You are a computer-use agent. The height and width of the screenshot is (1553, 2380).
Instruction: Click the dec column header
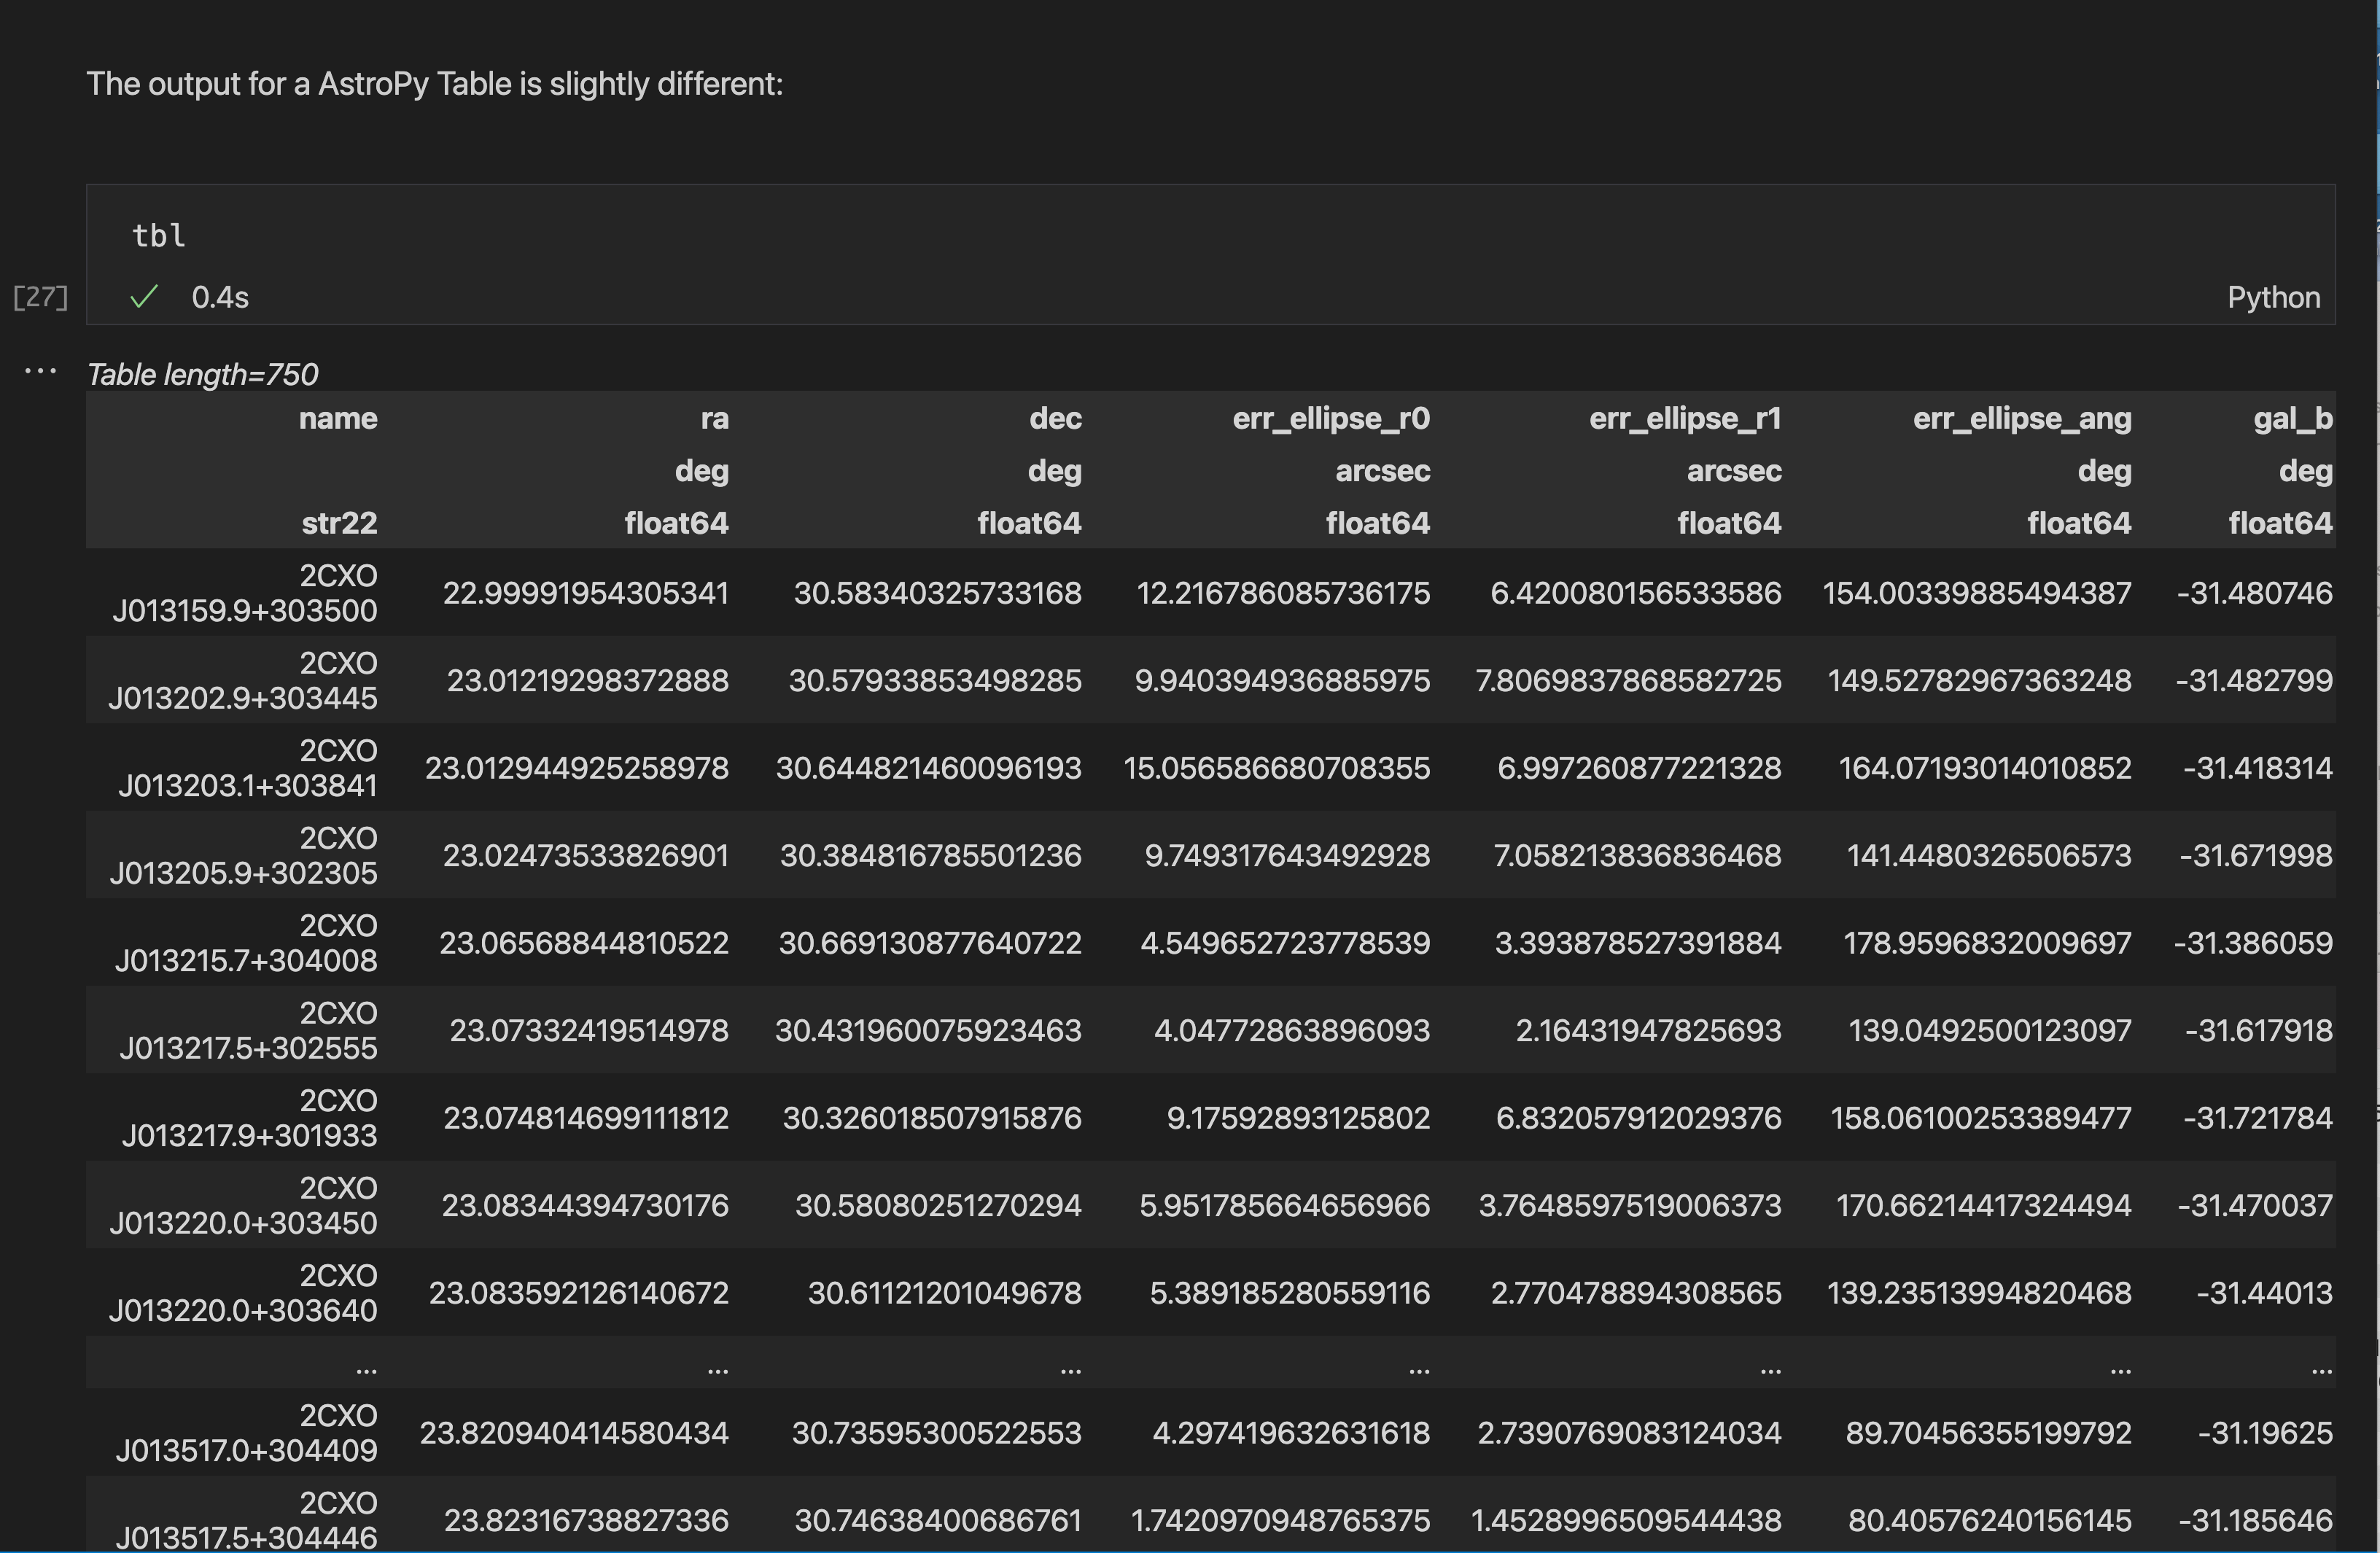point(1055,418)
